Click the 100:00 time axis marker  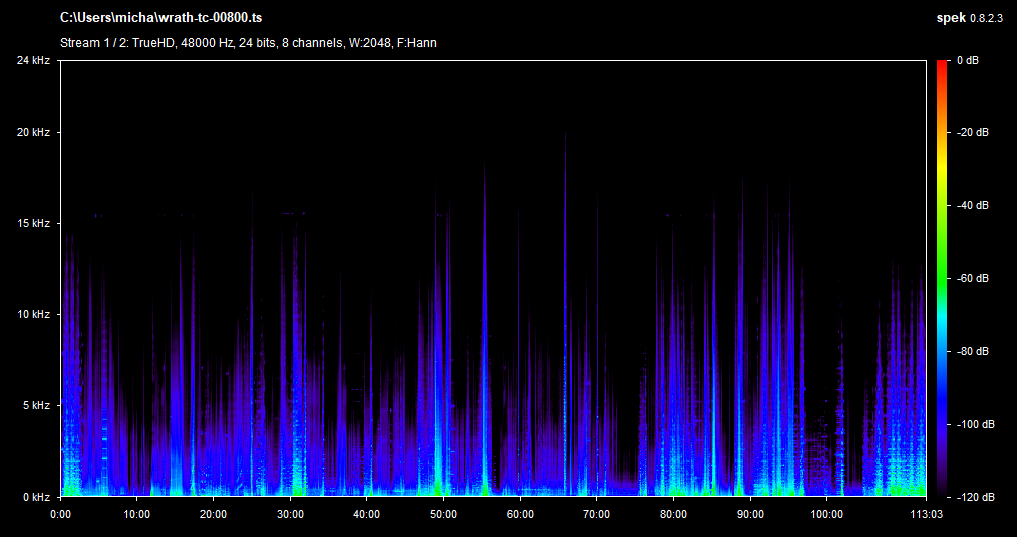click(826, 514)
